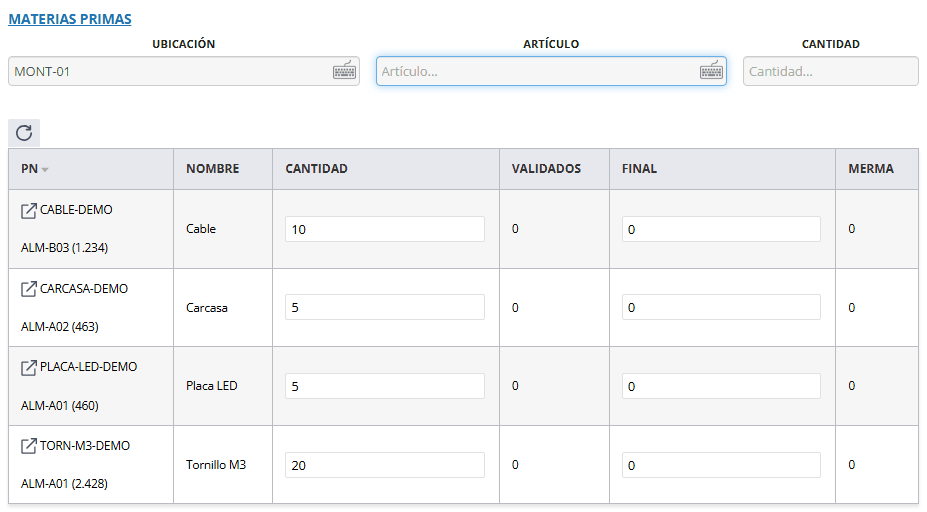Edit Carcasa quantity field showing 5
Viewport: 927px width, 512px height.
[385, 307]
